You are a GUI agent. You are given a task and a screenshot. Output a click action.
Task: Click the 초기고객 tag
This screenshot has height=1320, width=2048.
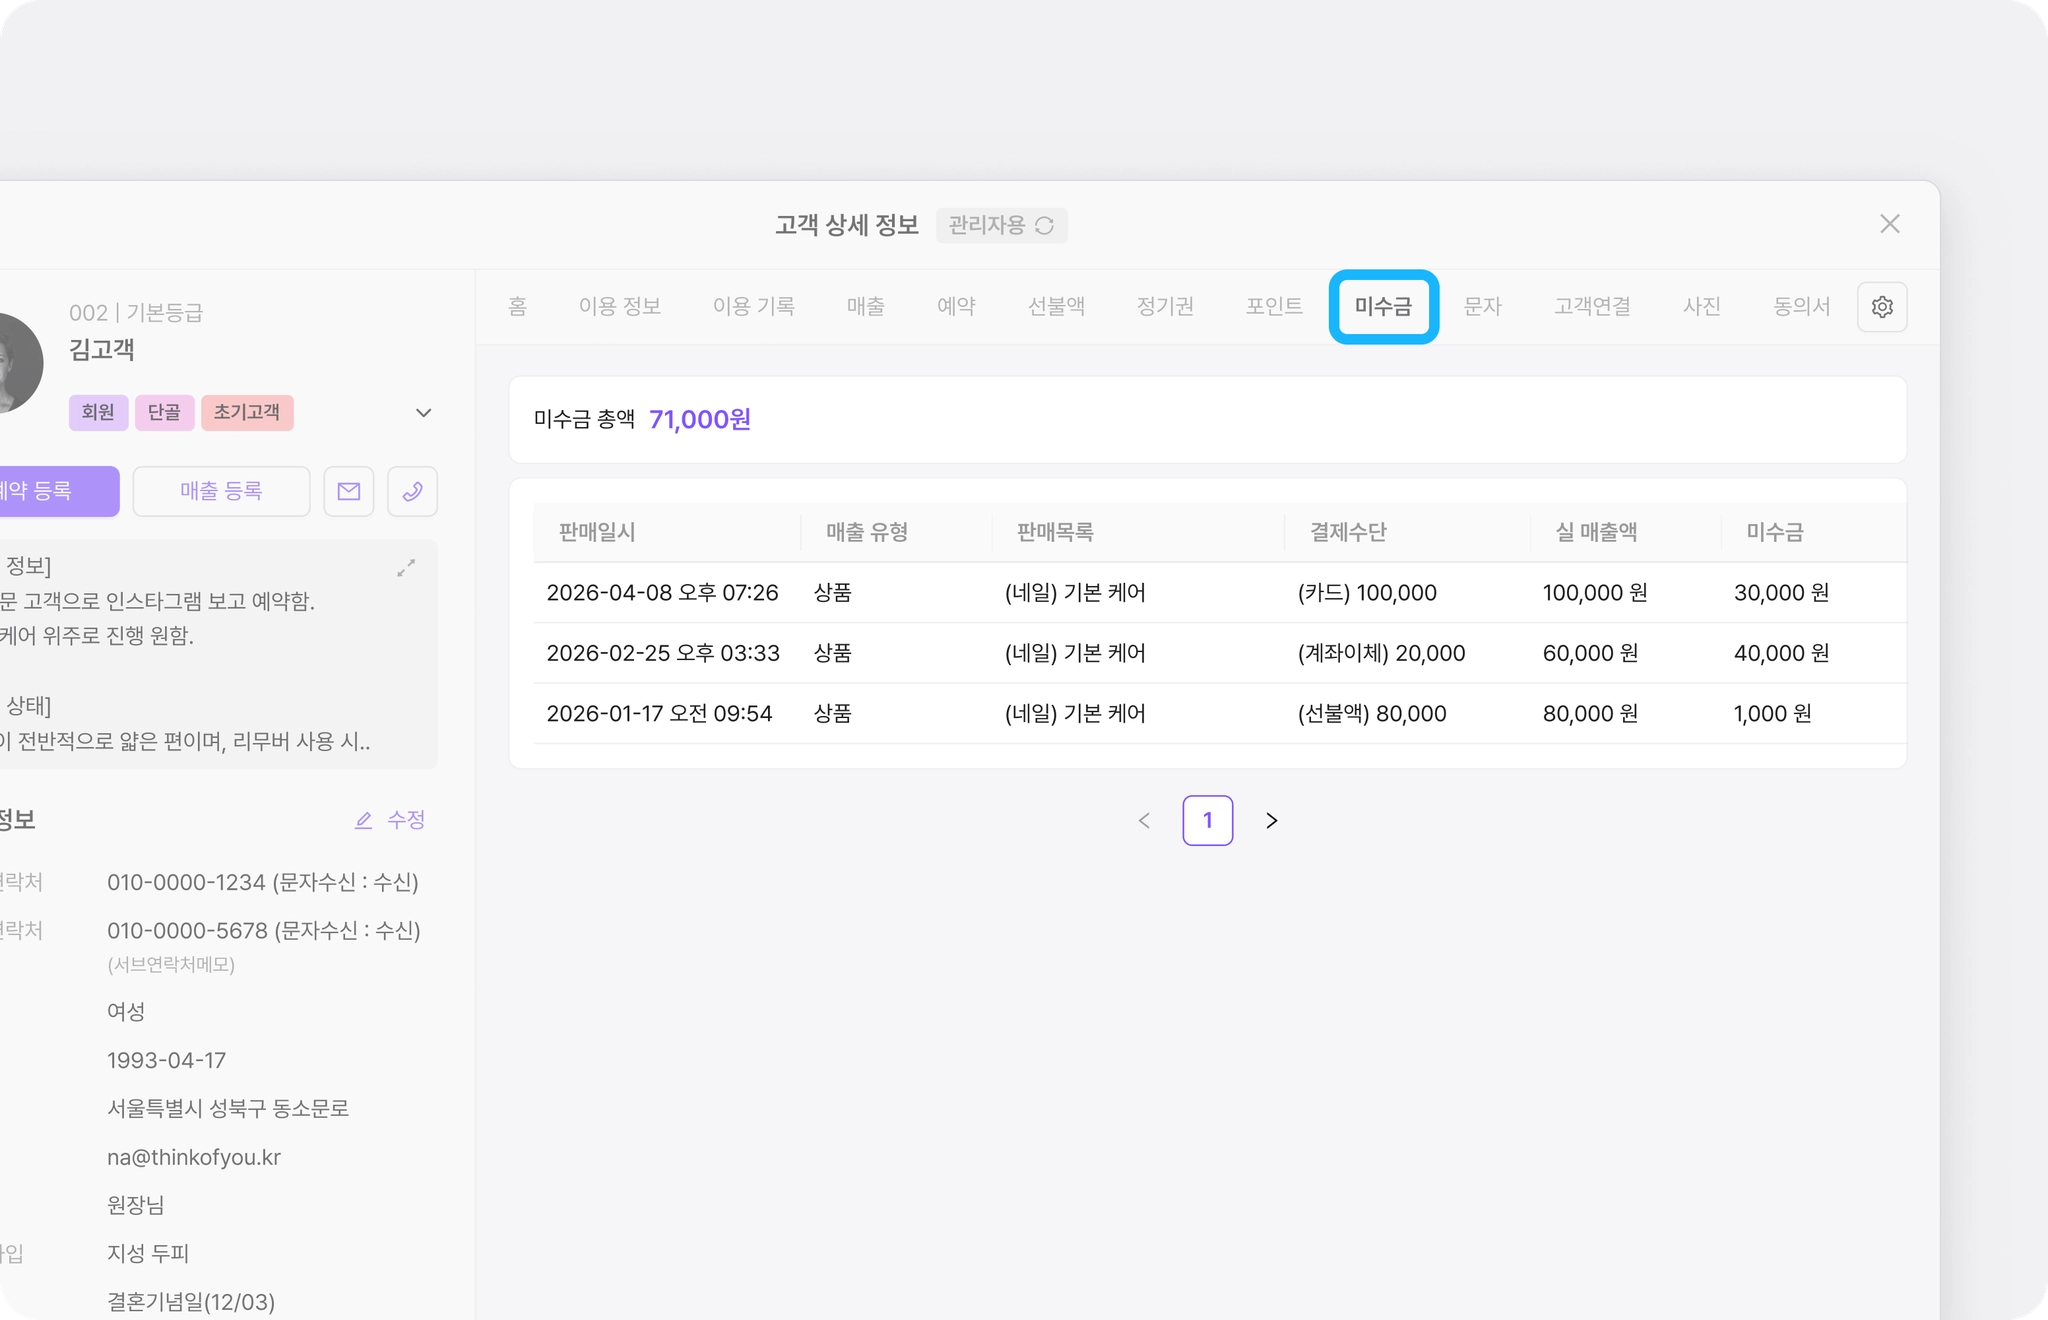pos(247,413)
